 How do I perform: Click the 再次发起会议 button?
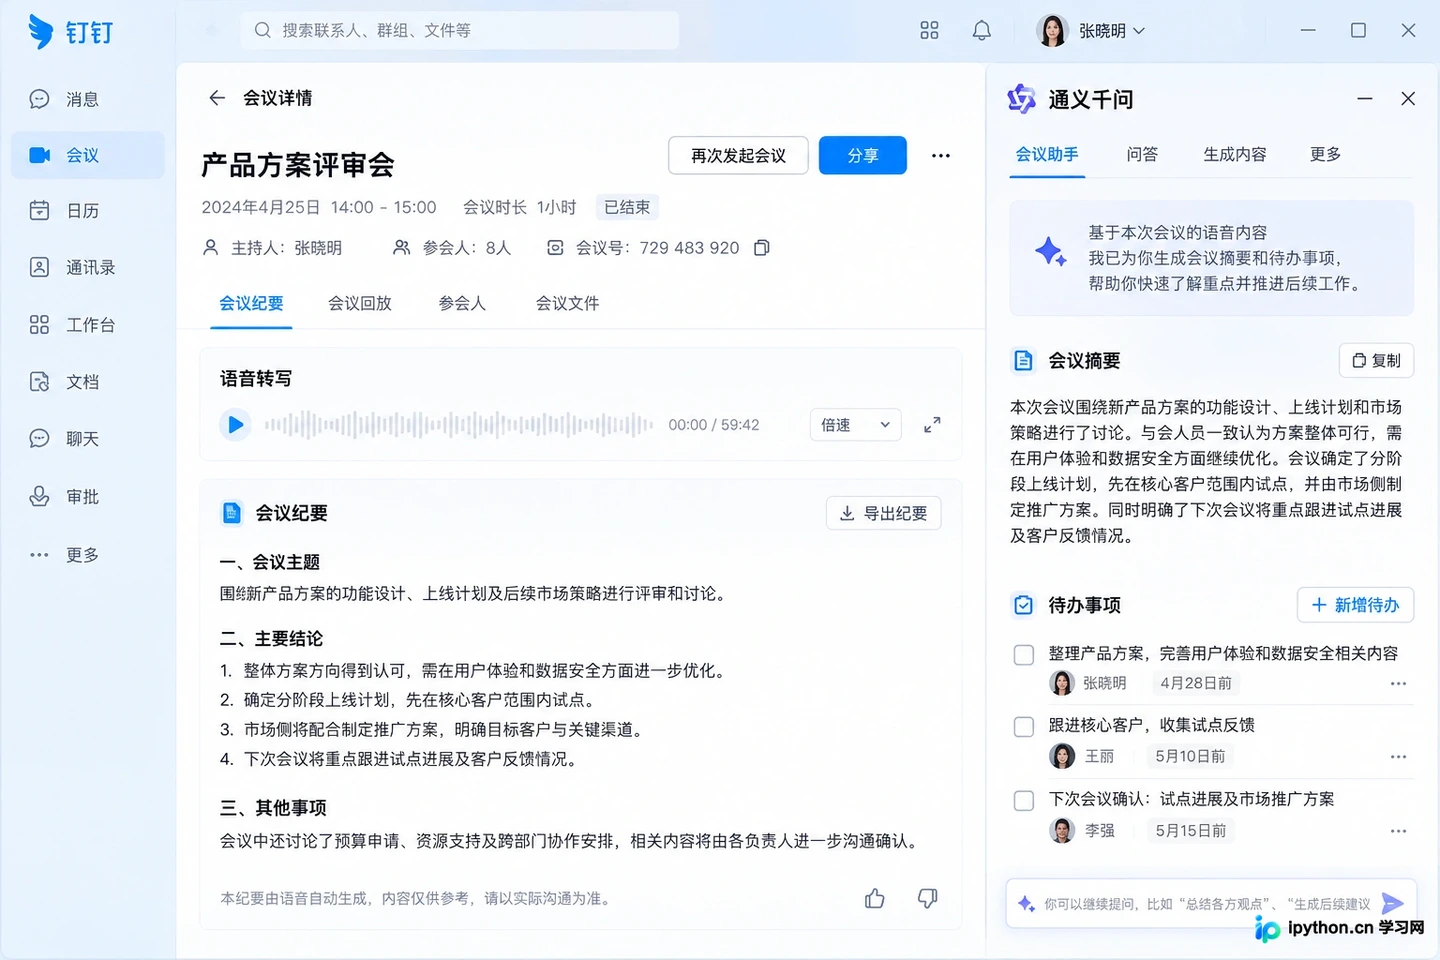(x=738, y=155)
